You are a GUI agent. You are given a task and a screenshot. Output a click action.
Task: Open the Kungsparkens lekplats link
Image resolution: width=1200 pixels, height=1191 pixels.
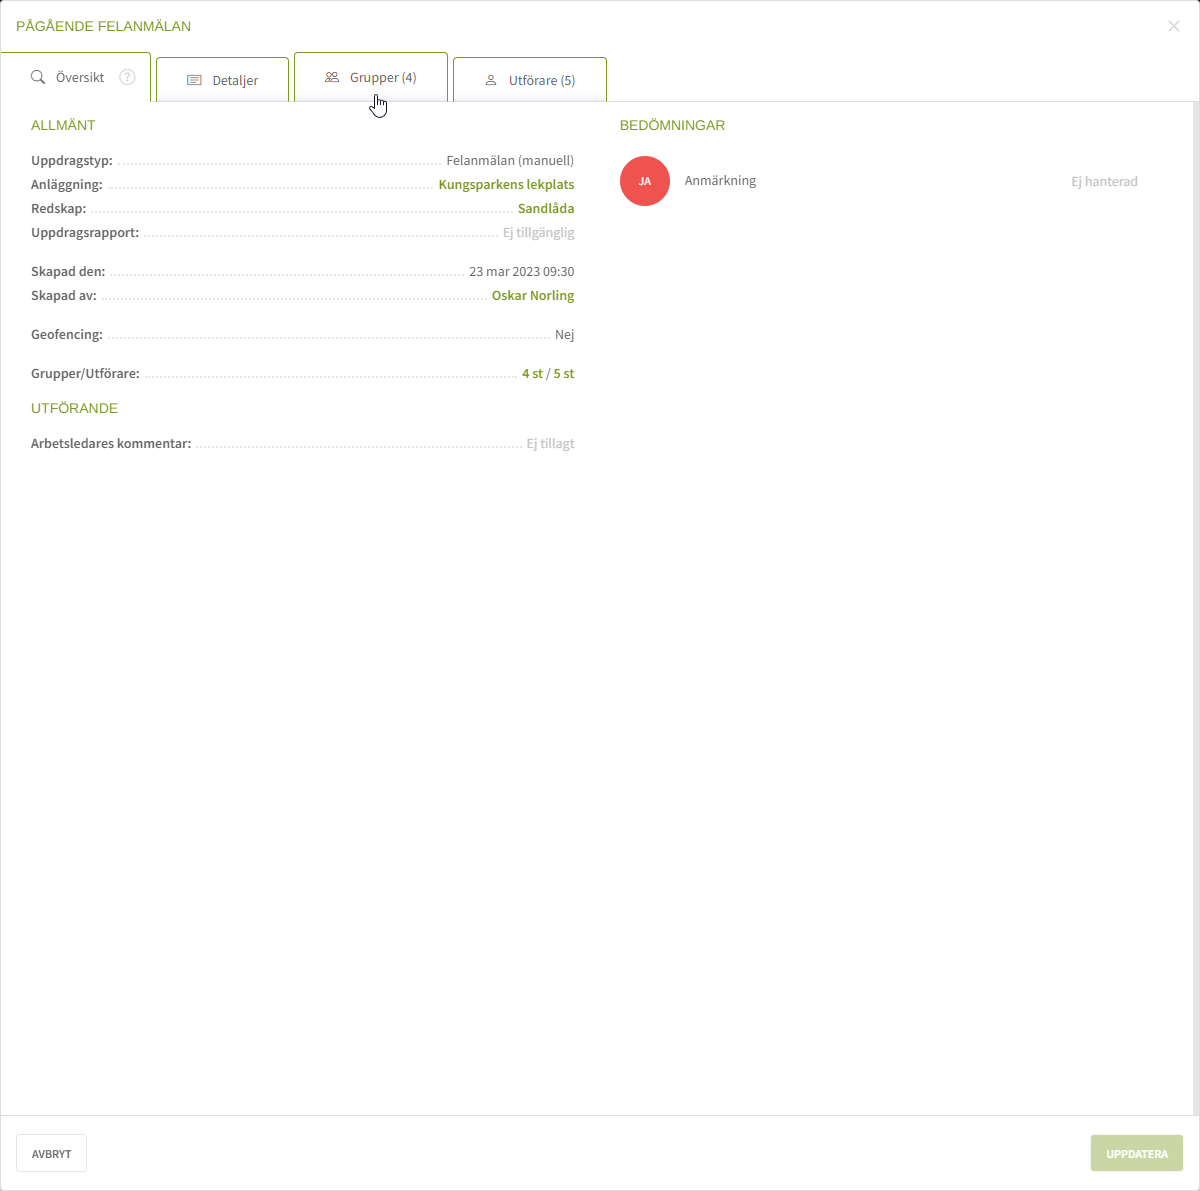click(x=506, y=185)
